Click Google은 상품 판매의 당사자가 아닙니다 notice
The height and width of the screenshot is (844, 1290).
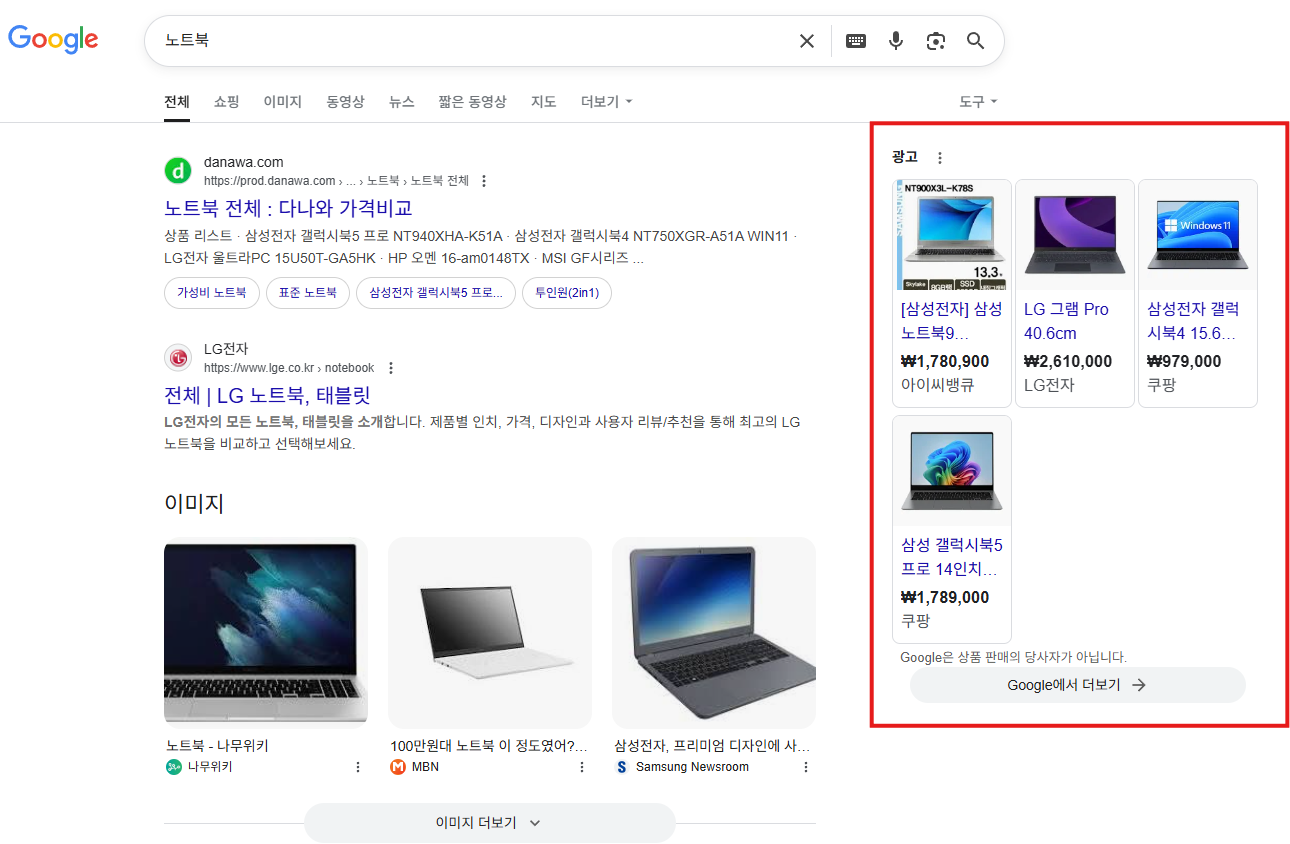pos(1013,657)
